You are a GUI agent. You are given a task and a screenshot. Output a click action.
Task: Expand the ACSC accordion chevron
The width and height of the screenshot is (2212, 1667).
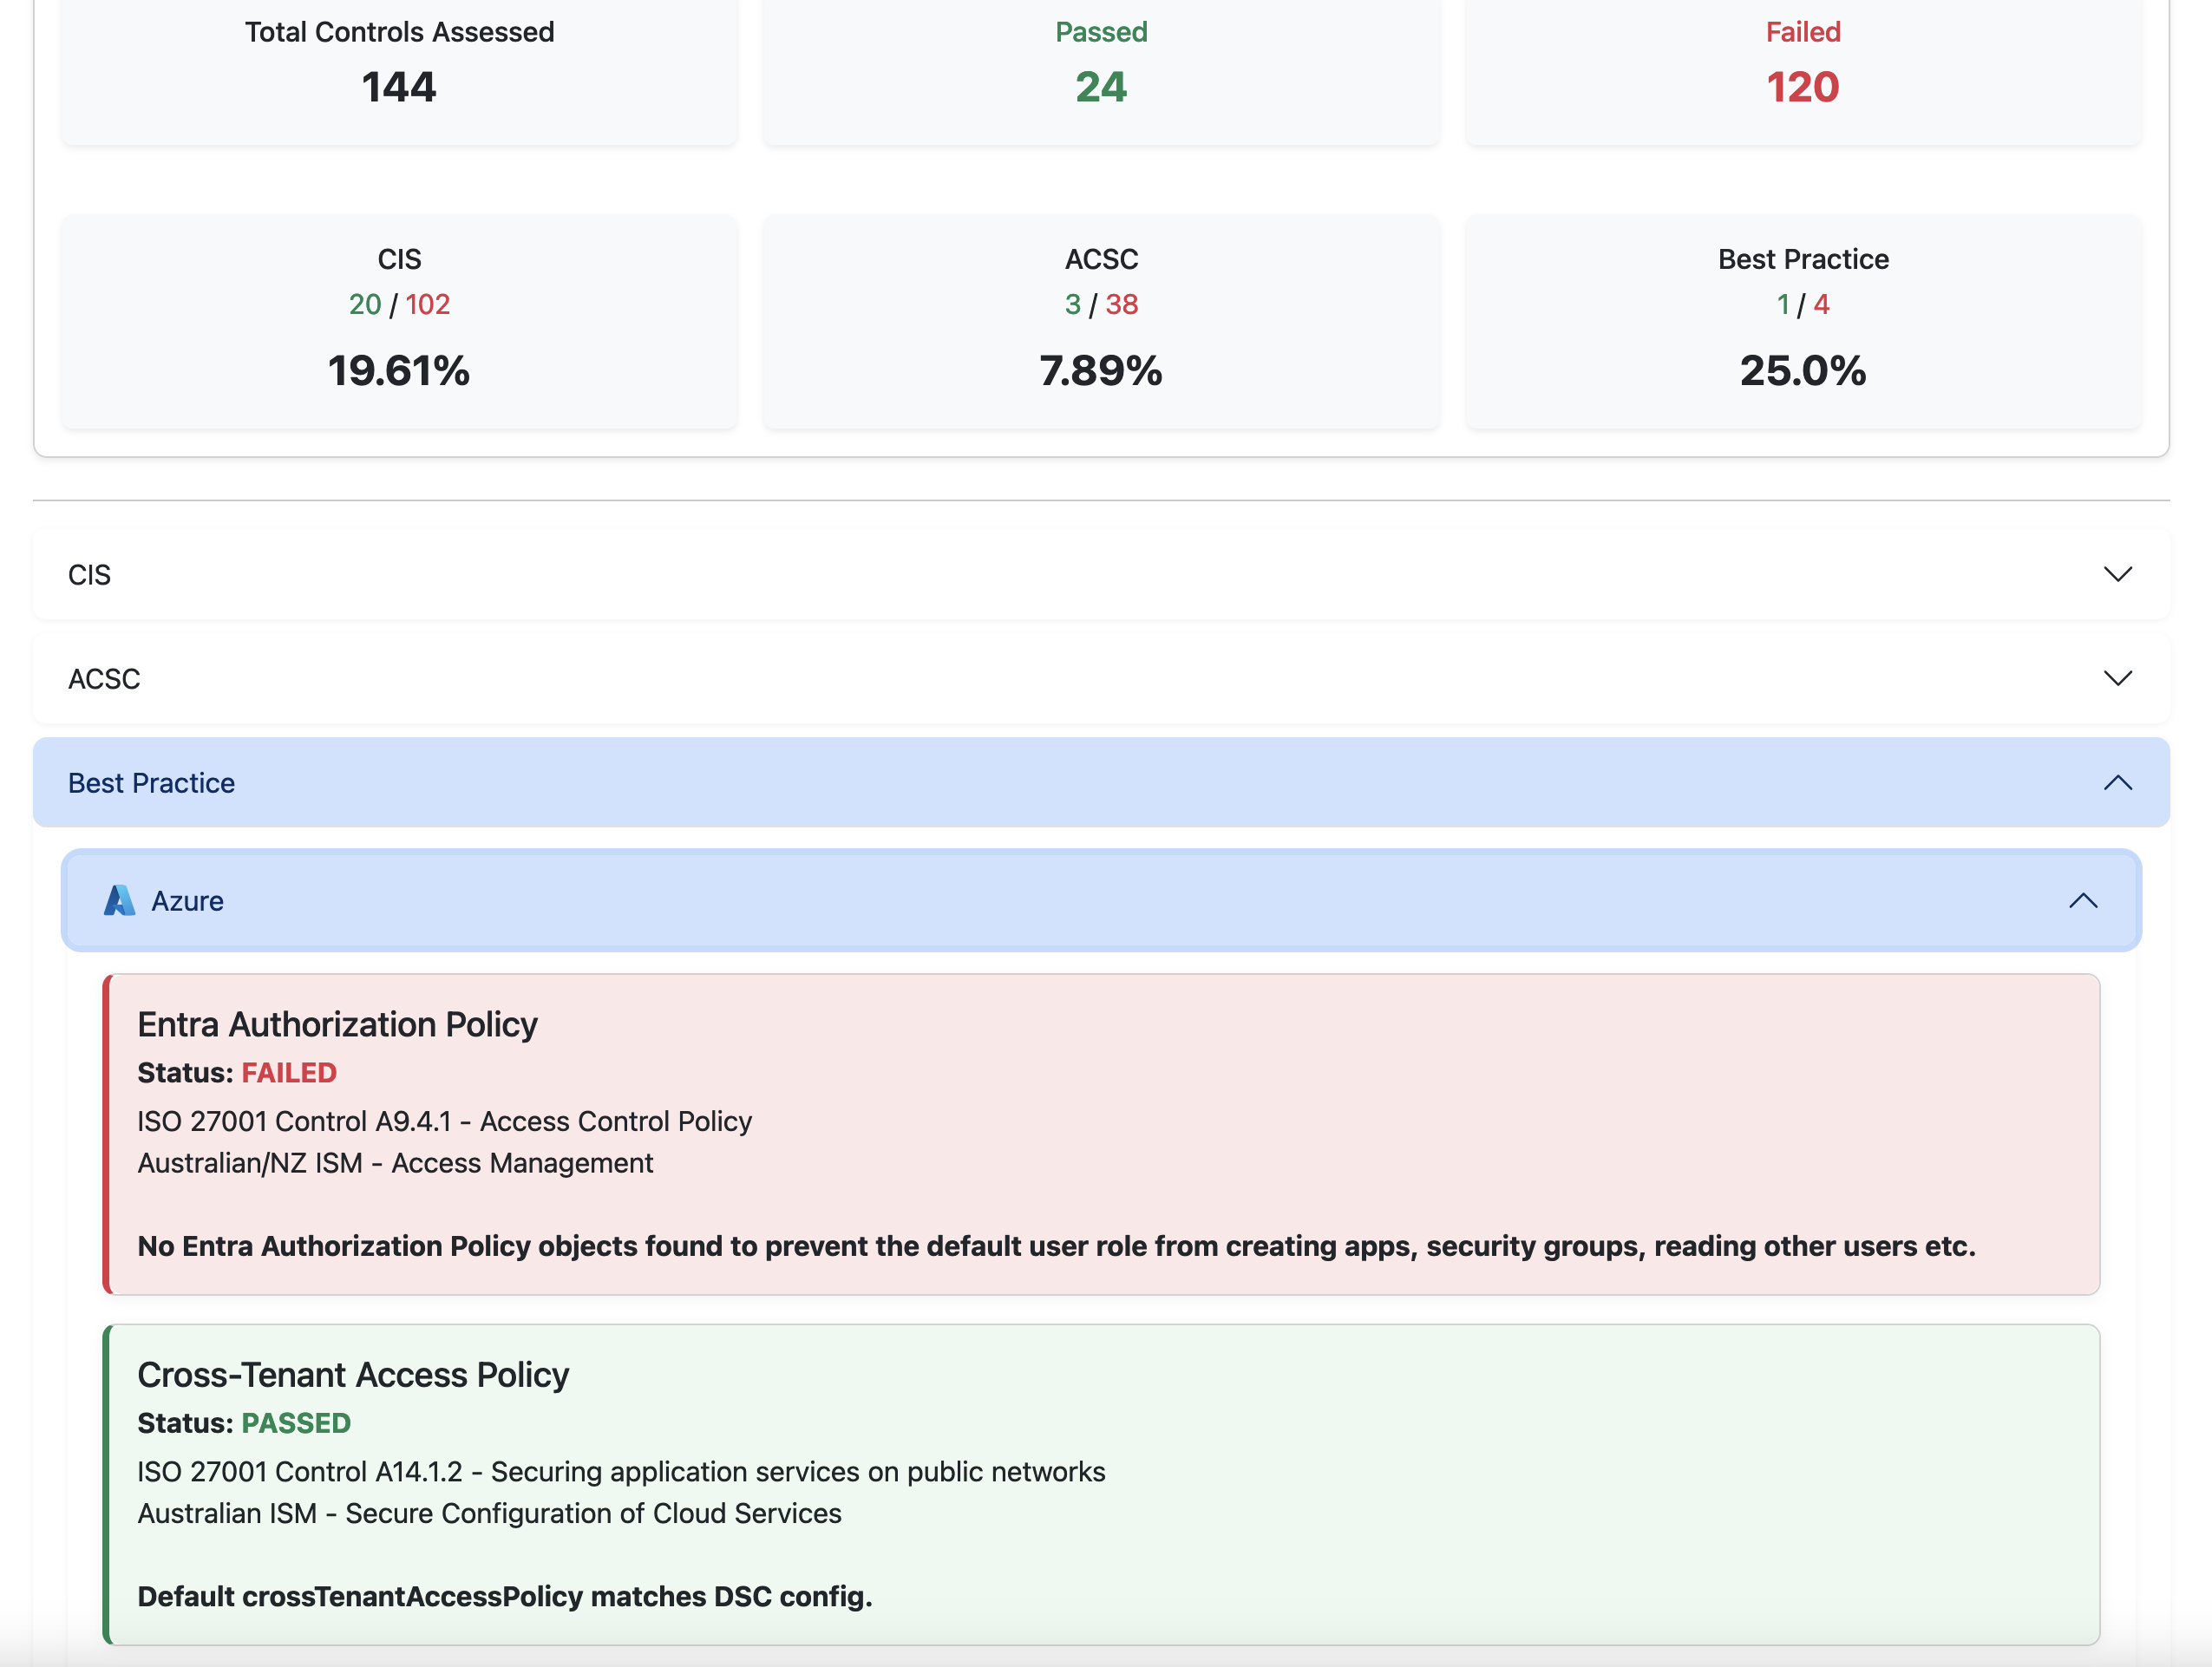pyautogui.click(x=2117, y=678)
